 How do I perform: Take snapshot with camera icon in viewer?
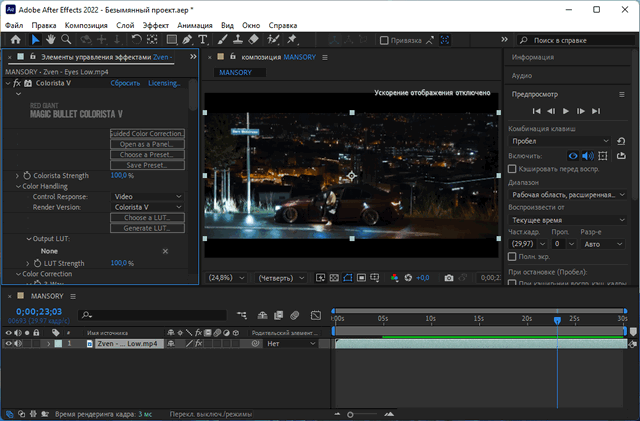pyautogui.click(x=449, y=278)
